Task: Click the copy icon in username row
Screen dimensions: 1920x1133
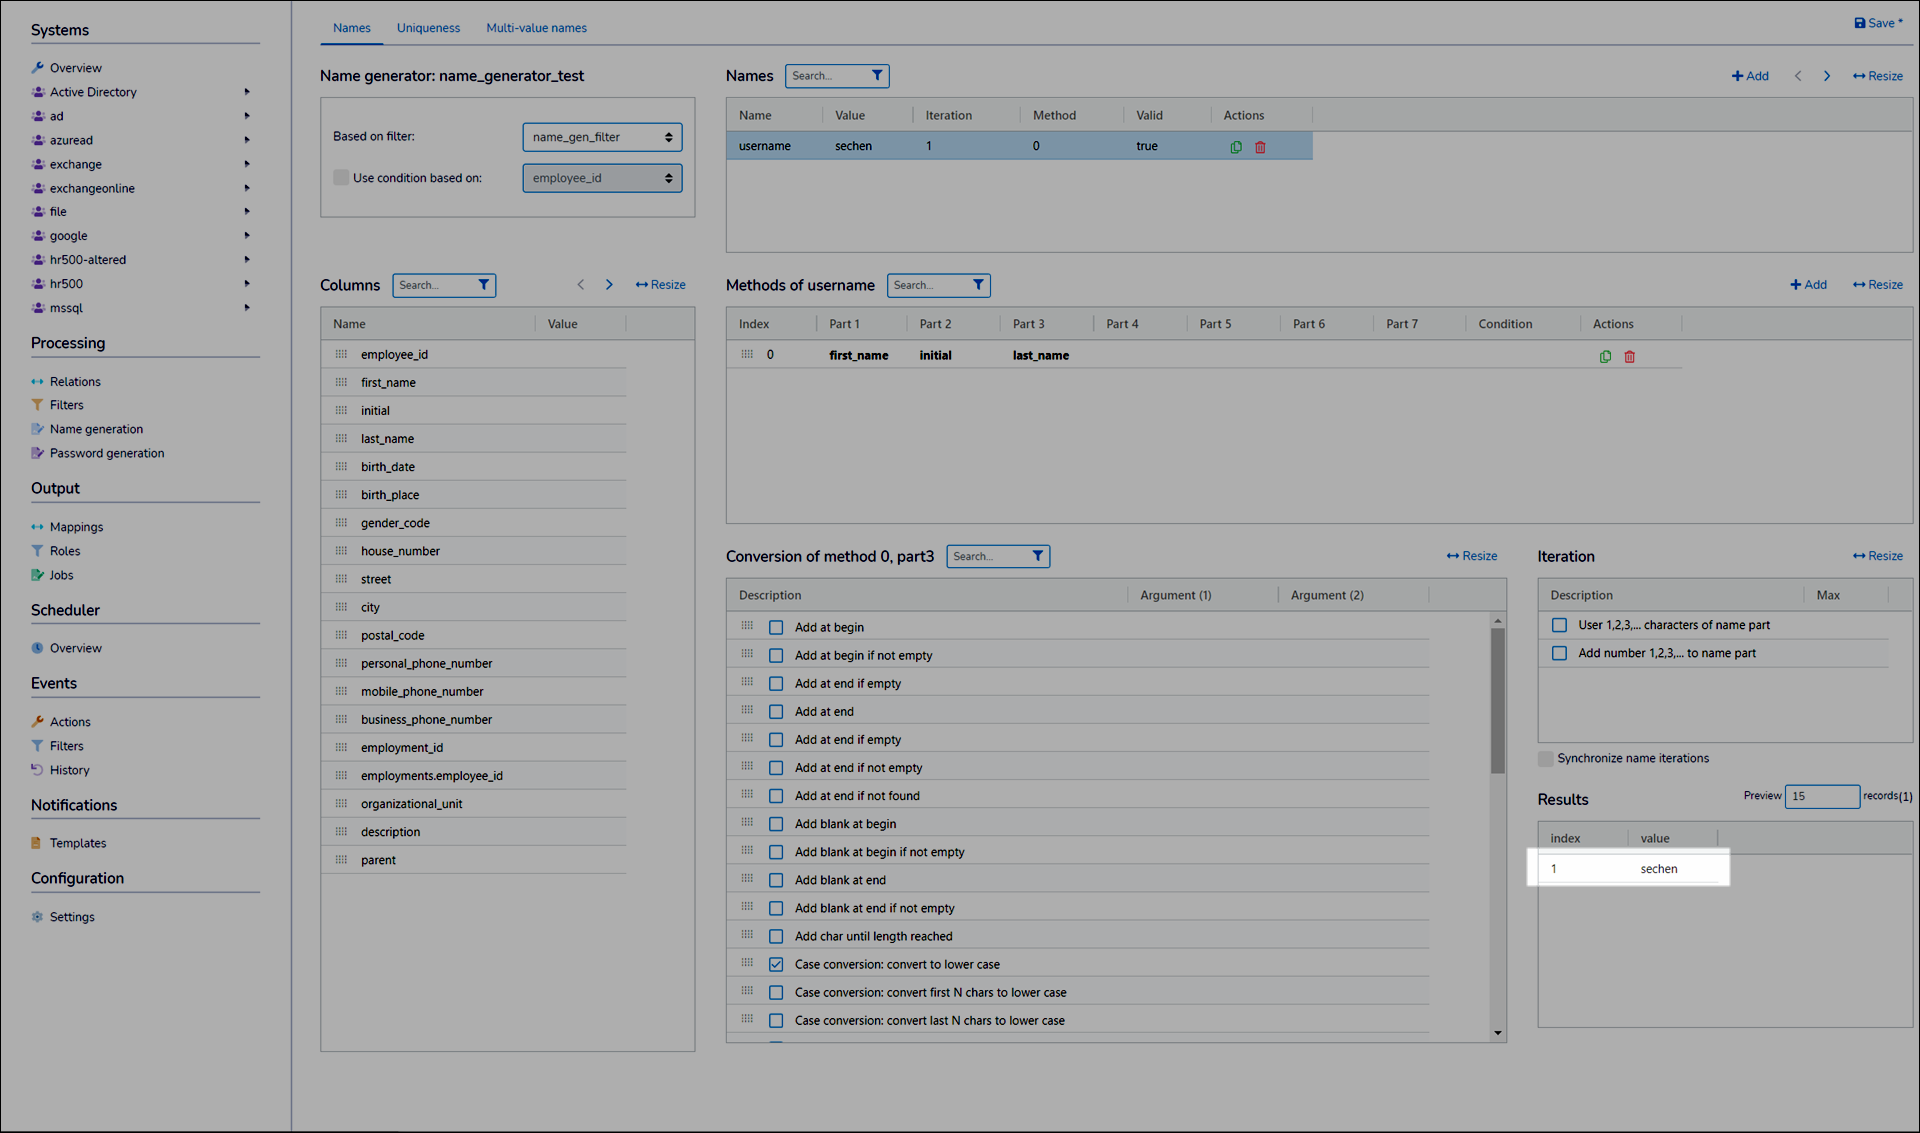Action: point(1236,147)
